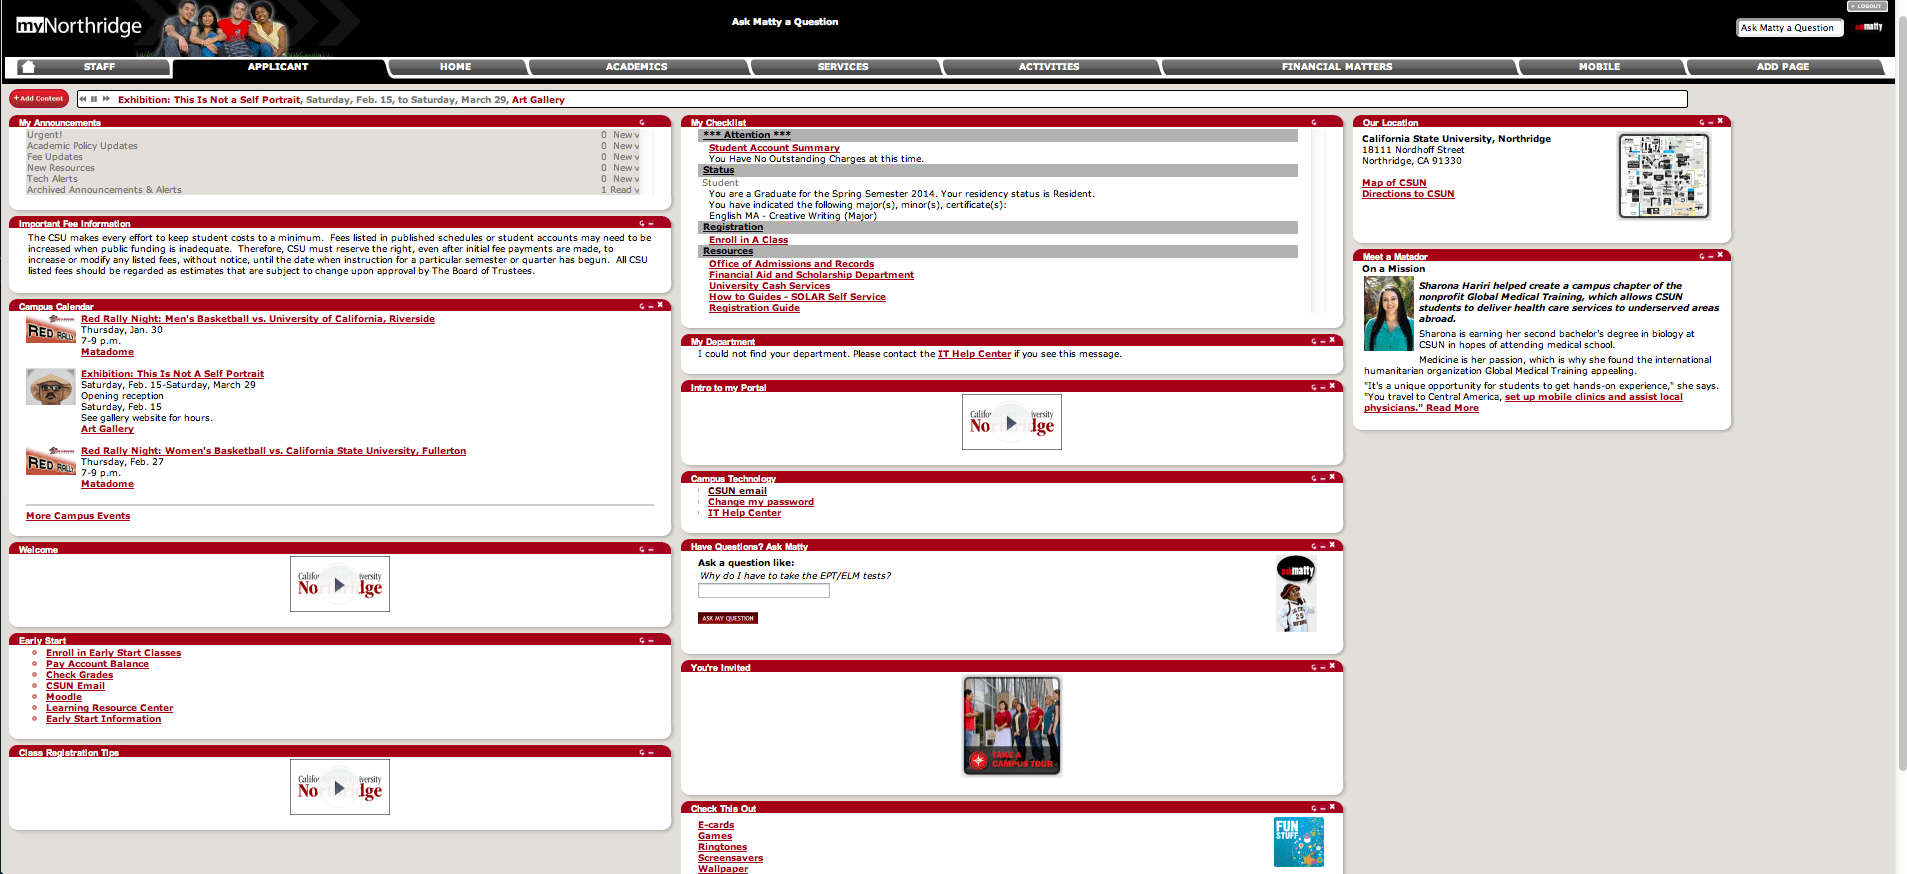This screenshot has width=1907, height=874.
Task: Open the Moodle link in Early Start
Action: coord(64,697)
